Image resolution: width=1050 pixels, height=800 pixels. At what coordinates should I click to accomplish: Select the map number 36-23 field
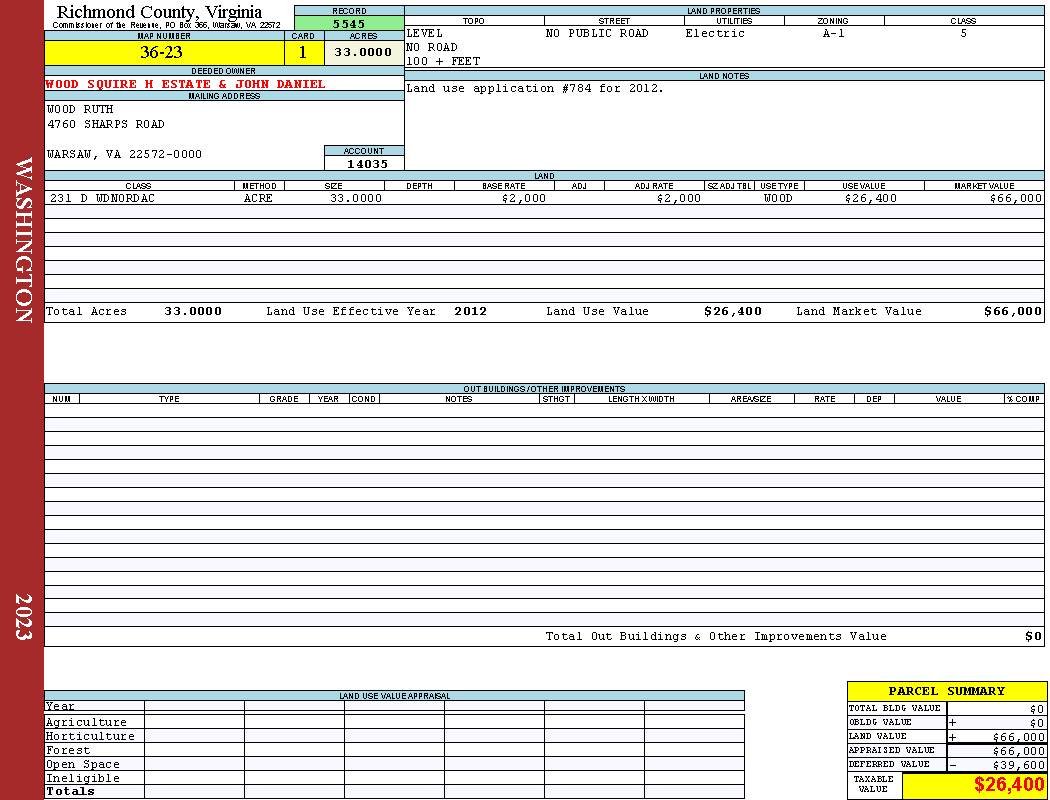pos(164,53)
